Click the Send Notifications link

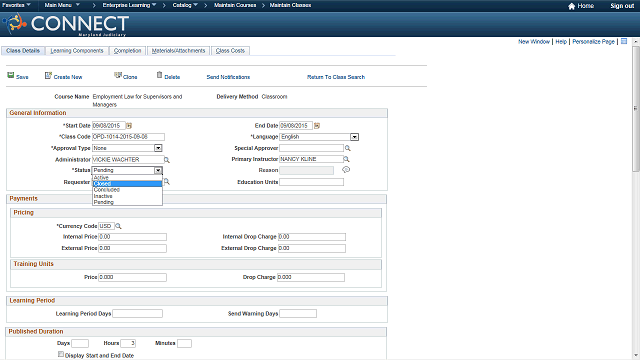click(228, 77)
